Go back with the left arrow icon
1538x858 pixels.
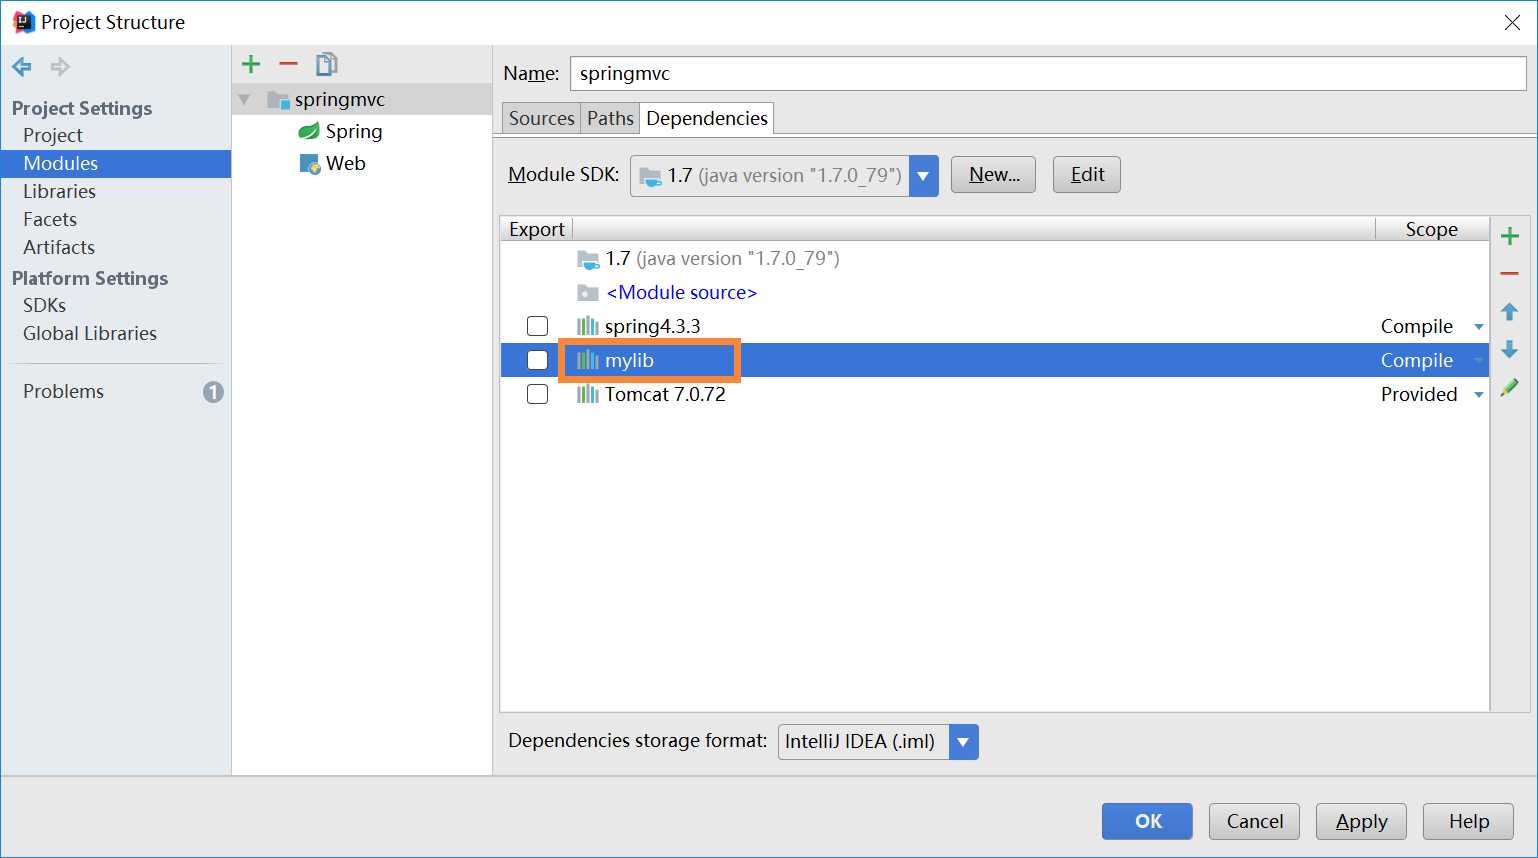pos(22,67)
